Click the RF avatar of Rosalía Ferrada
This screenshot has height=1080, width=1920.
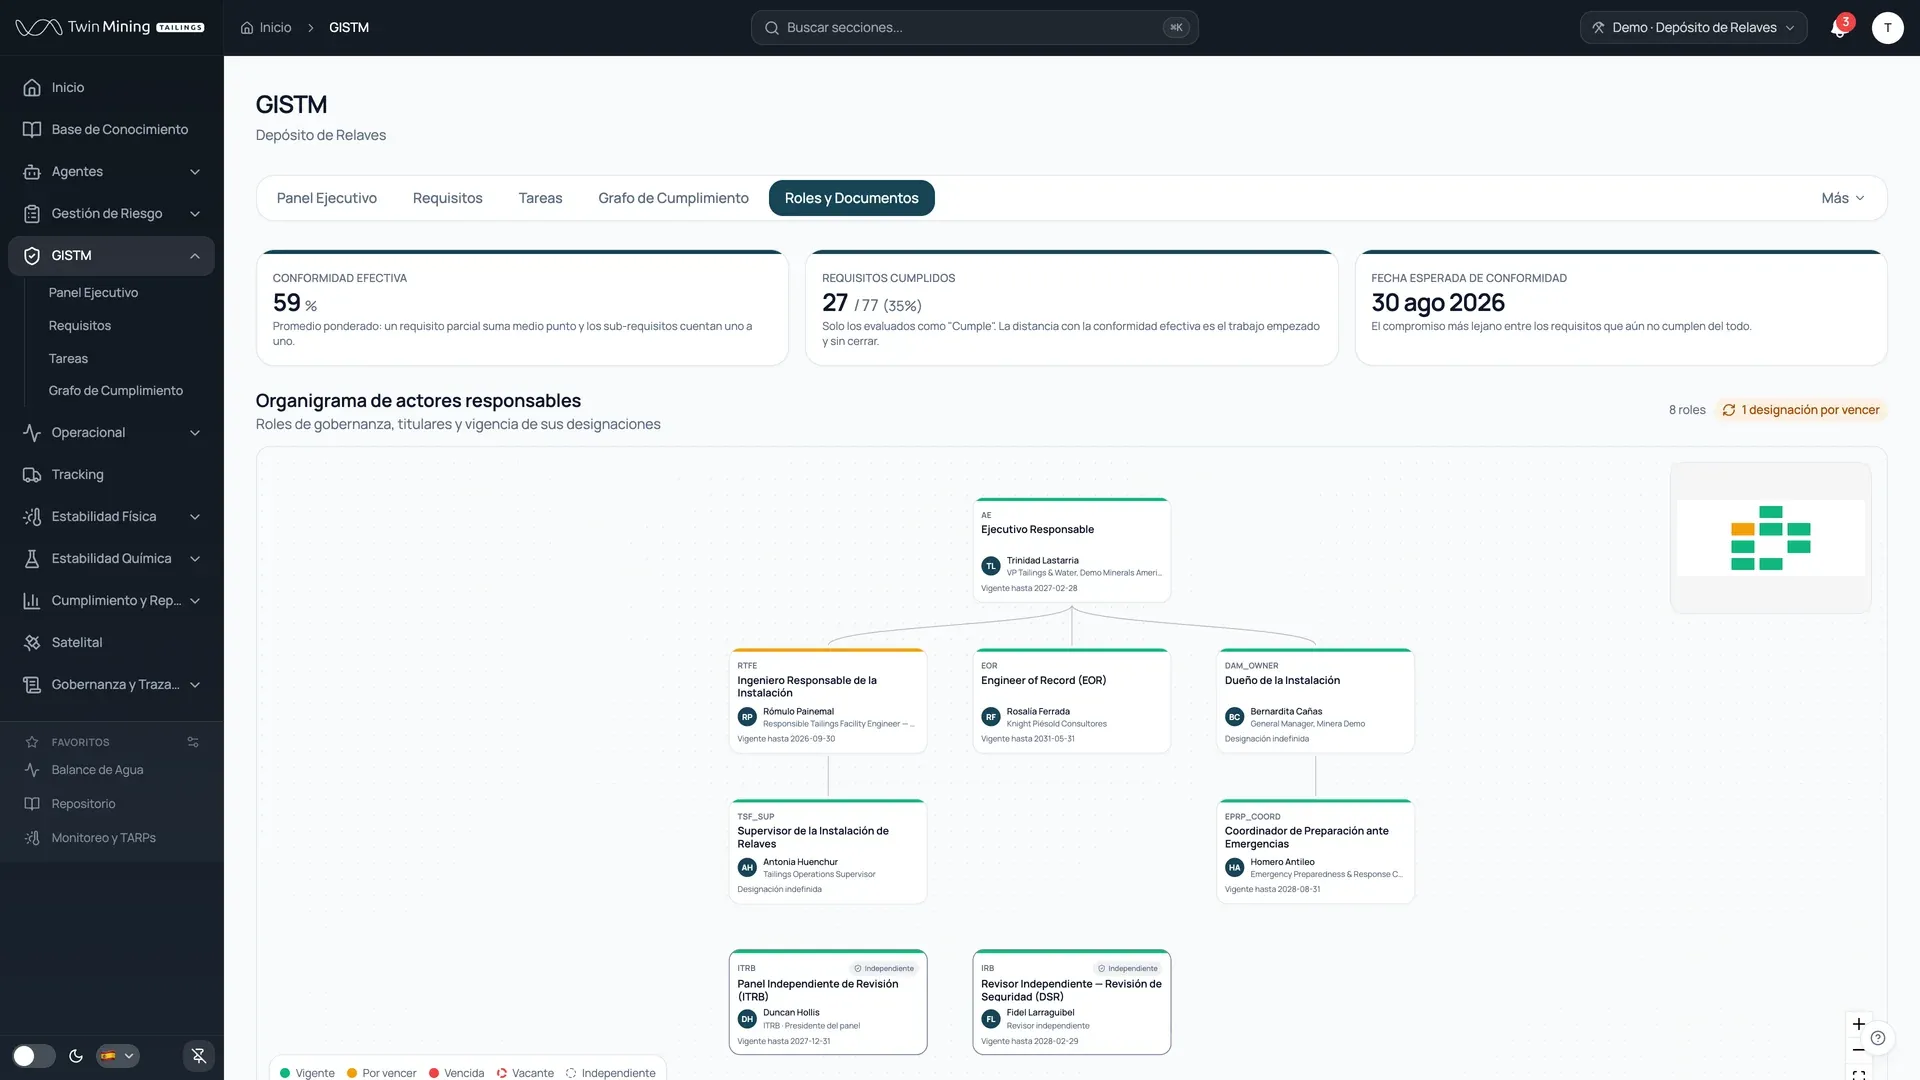[x=991, y=717]
